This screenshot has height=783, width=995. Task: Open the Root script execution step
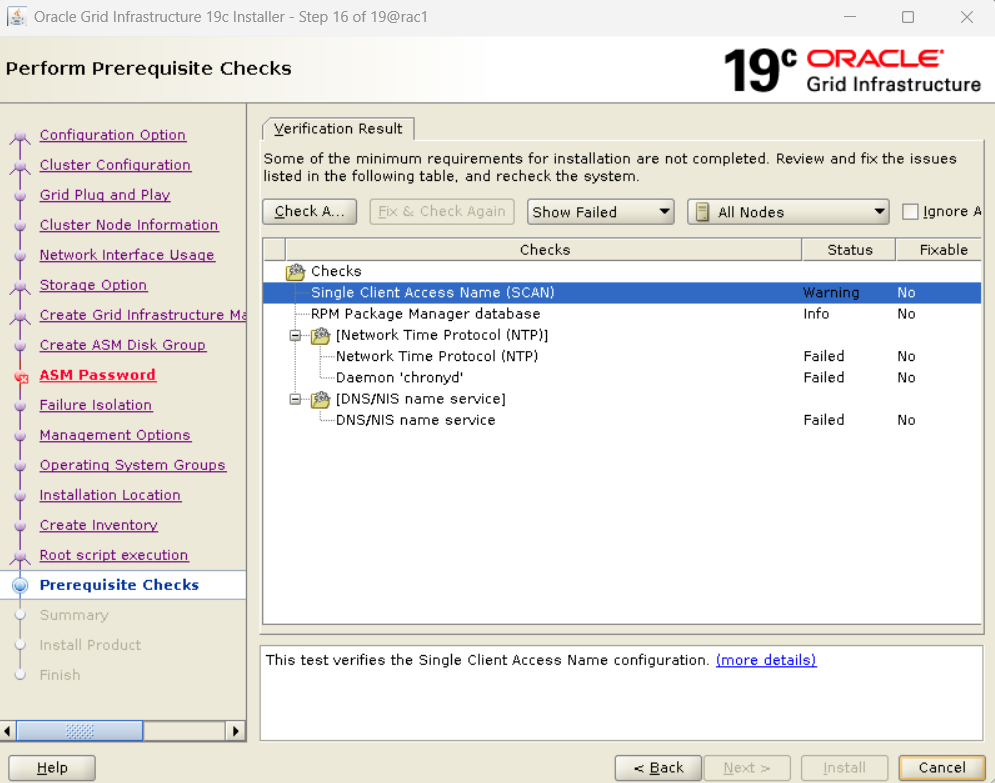tap(114, 555)
